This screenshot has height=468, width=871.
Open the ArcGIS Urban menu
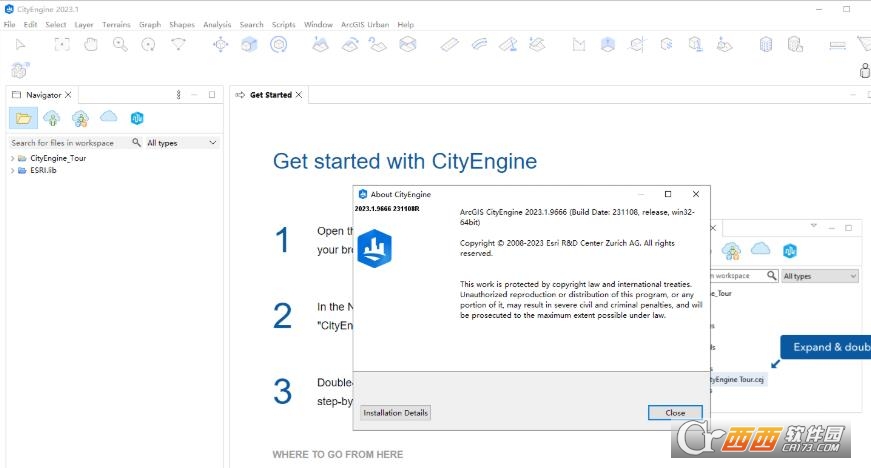[365, 24]
